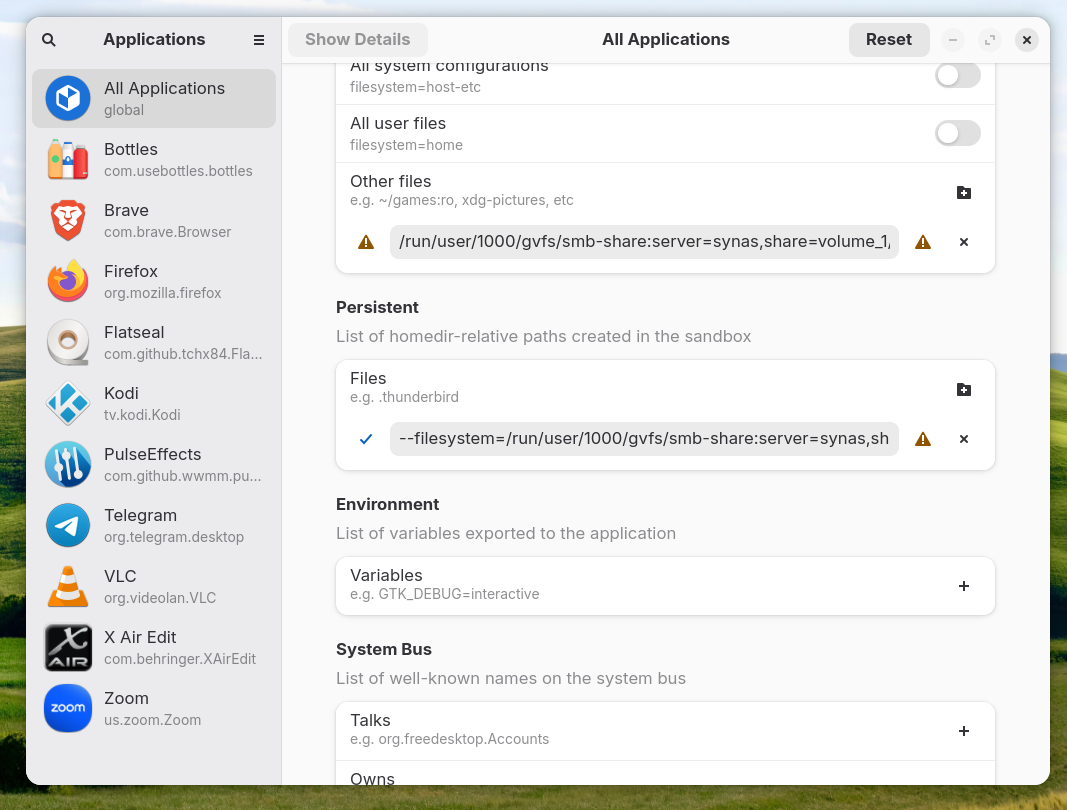Toggle the All system configurations switch
1067x810 pixels.
(x=957, y=75)
